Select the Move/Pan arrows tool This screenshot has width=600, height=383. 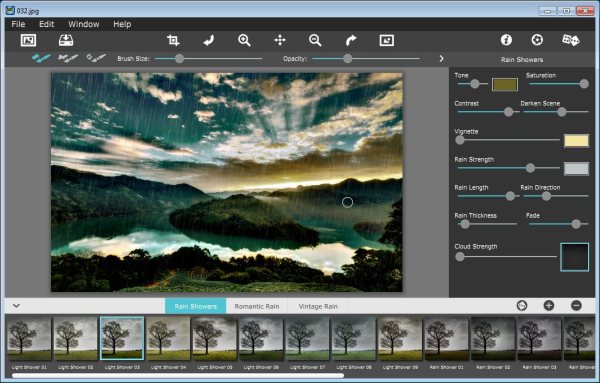280,40
